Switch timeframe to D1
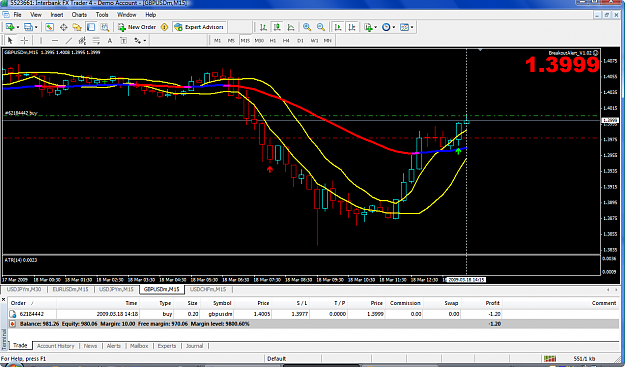Screen dimensions: 625x367 (300, 41)
